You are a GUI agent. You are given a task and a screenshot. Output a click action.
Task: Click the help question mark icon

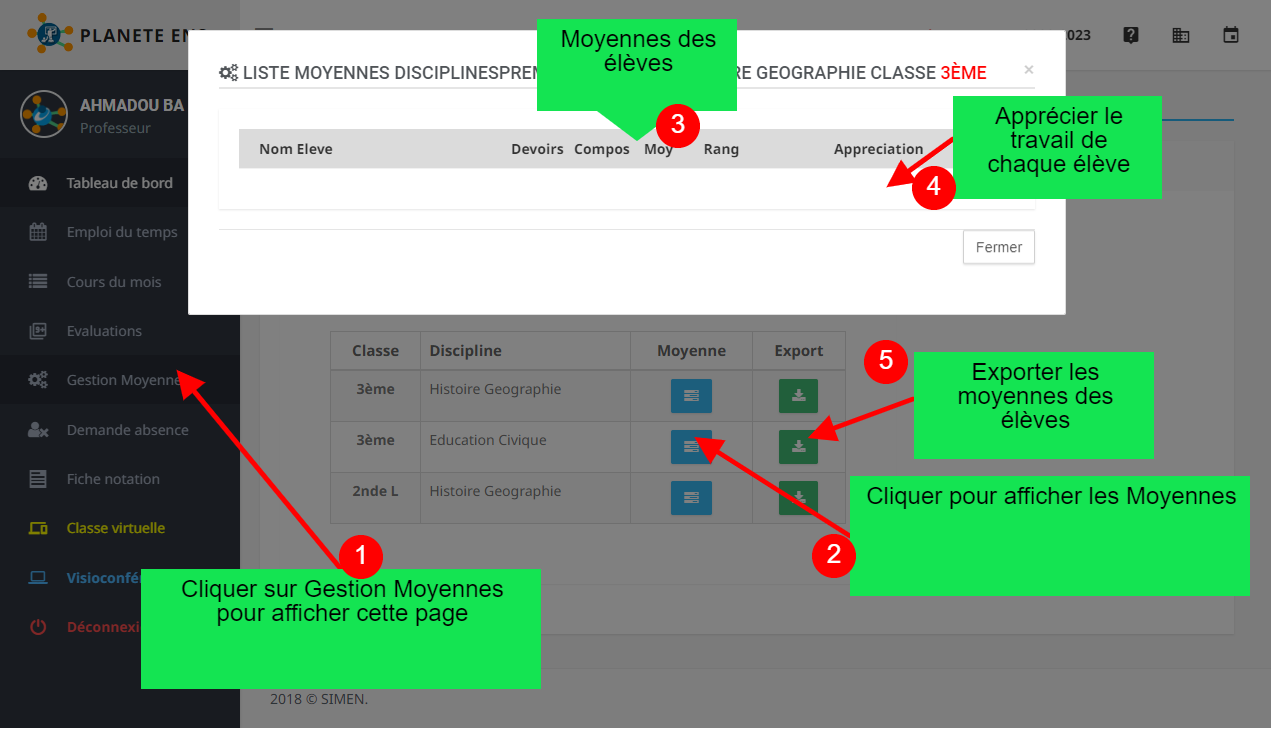click(x=1131, y=35)
